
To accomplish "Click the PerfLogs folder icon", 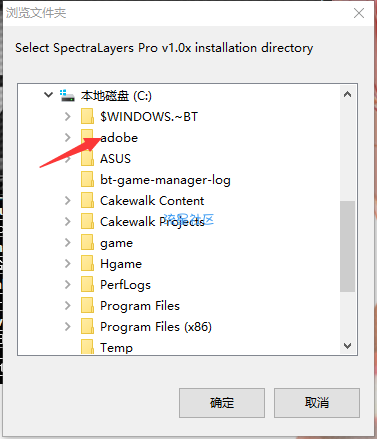I will 87,285.
